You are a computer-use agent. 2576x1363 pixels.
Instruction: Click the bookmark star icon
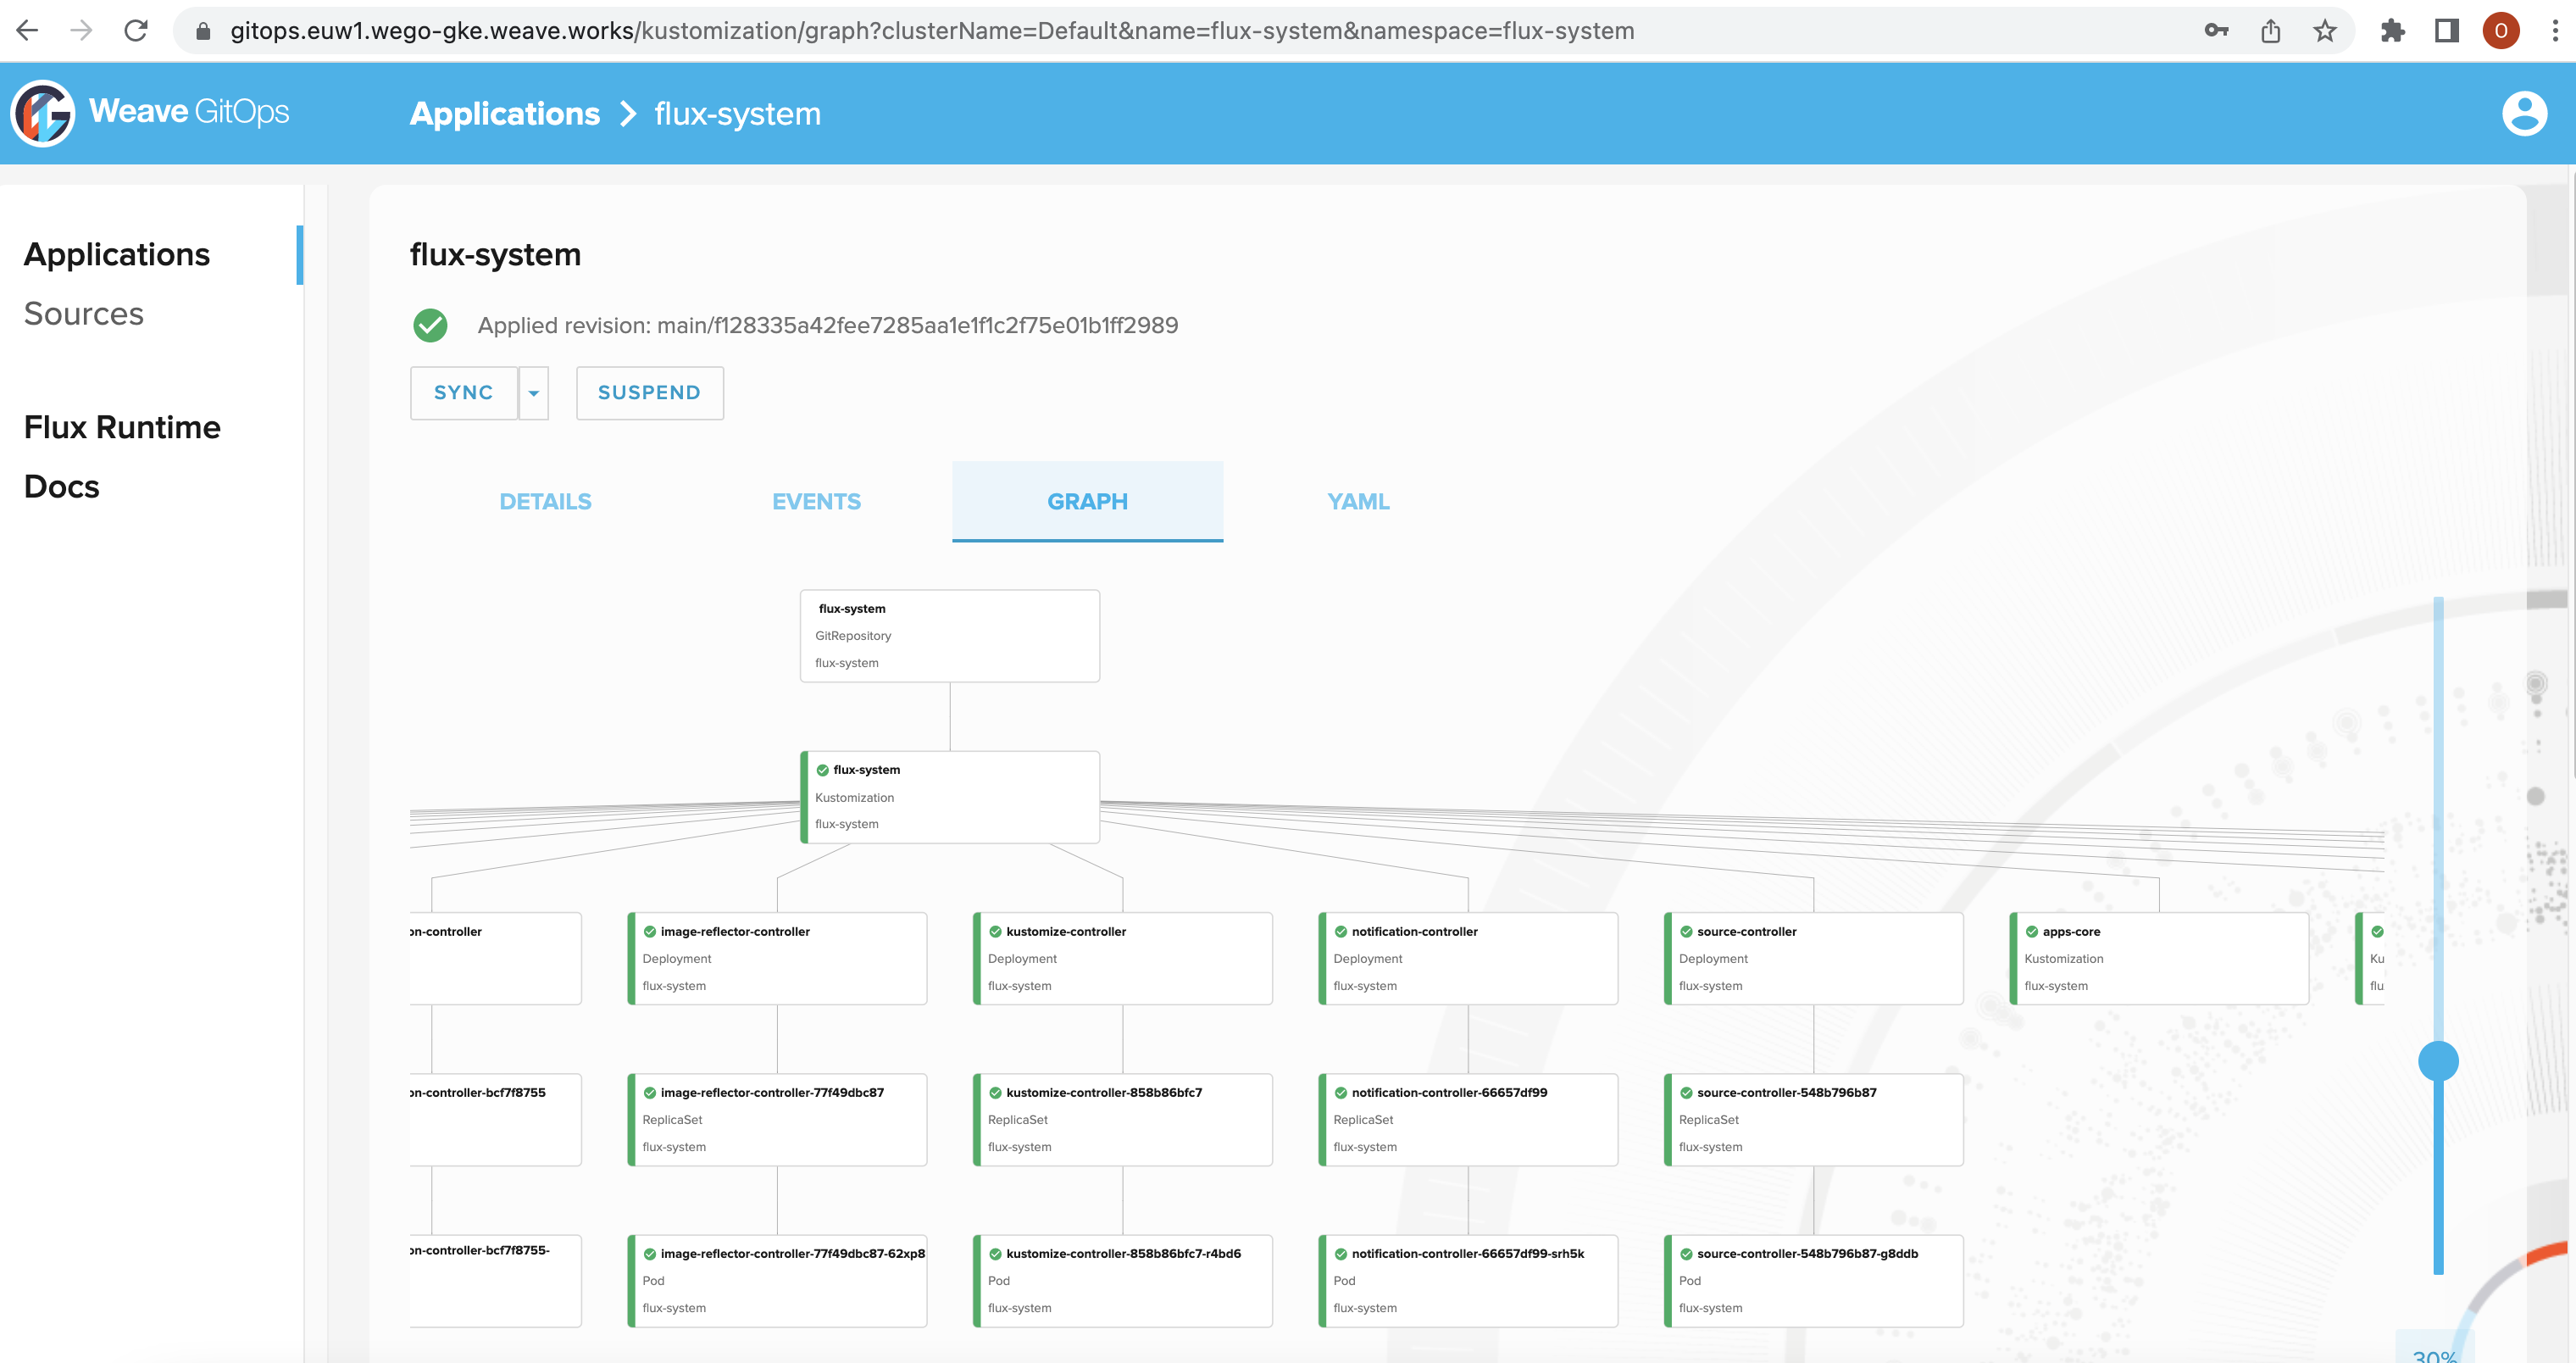(x=2326, y=30)
